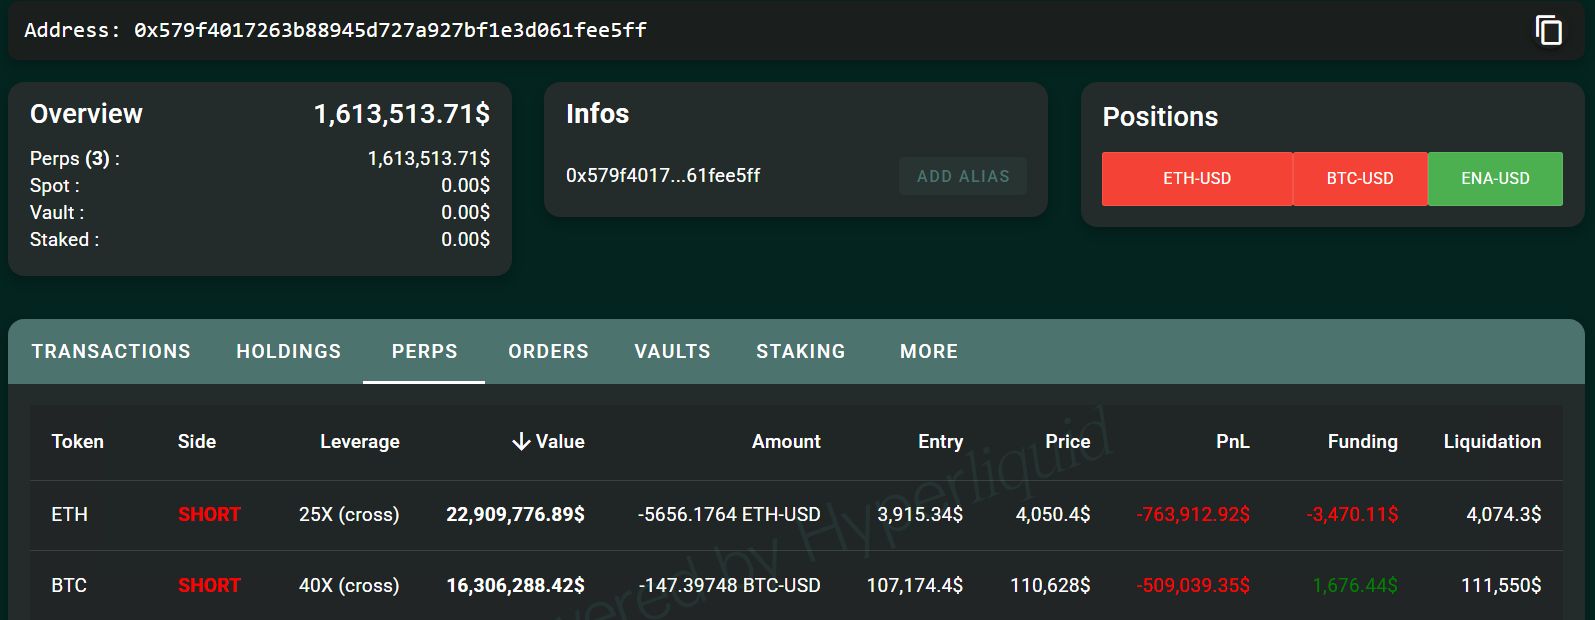Expand the More menu
This screenshot has width=1595, height=620.
928,352
